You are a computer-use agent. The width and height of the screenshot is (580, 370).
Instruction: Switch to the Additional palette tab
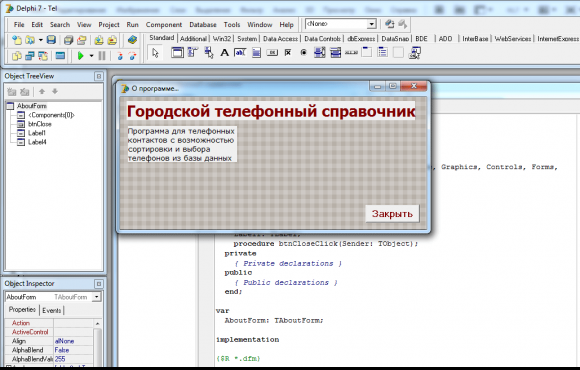(x=193, y=38)
